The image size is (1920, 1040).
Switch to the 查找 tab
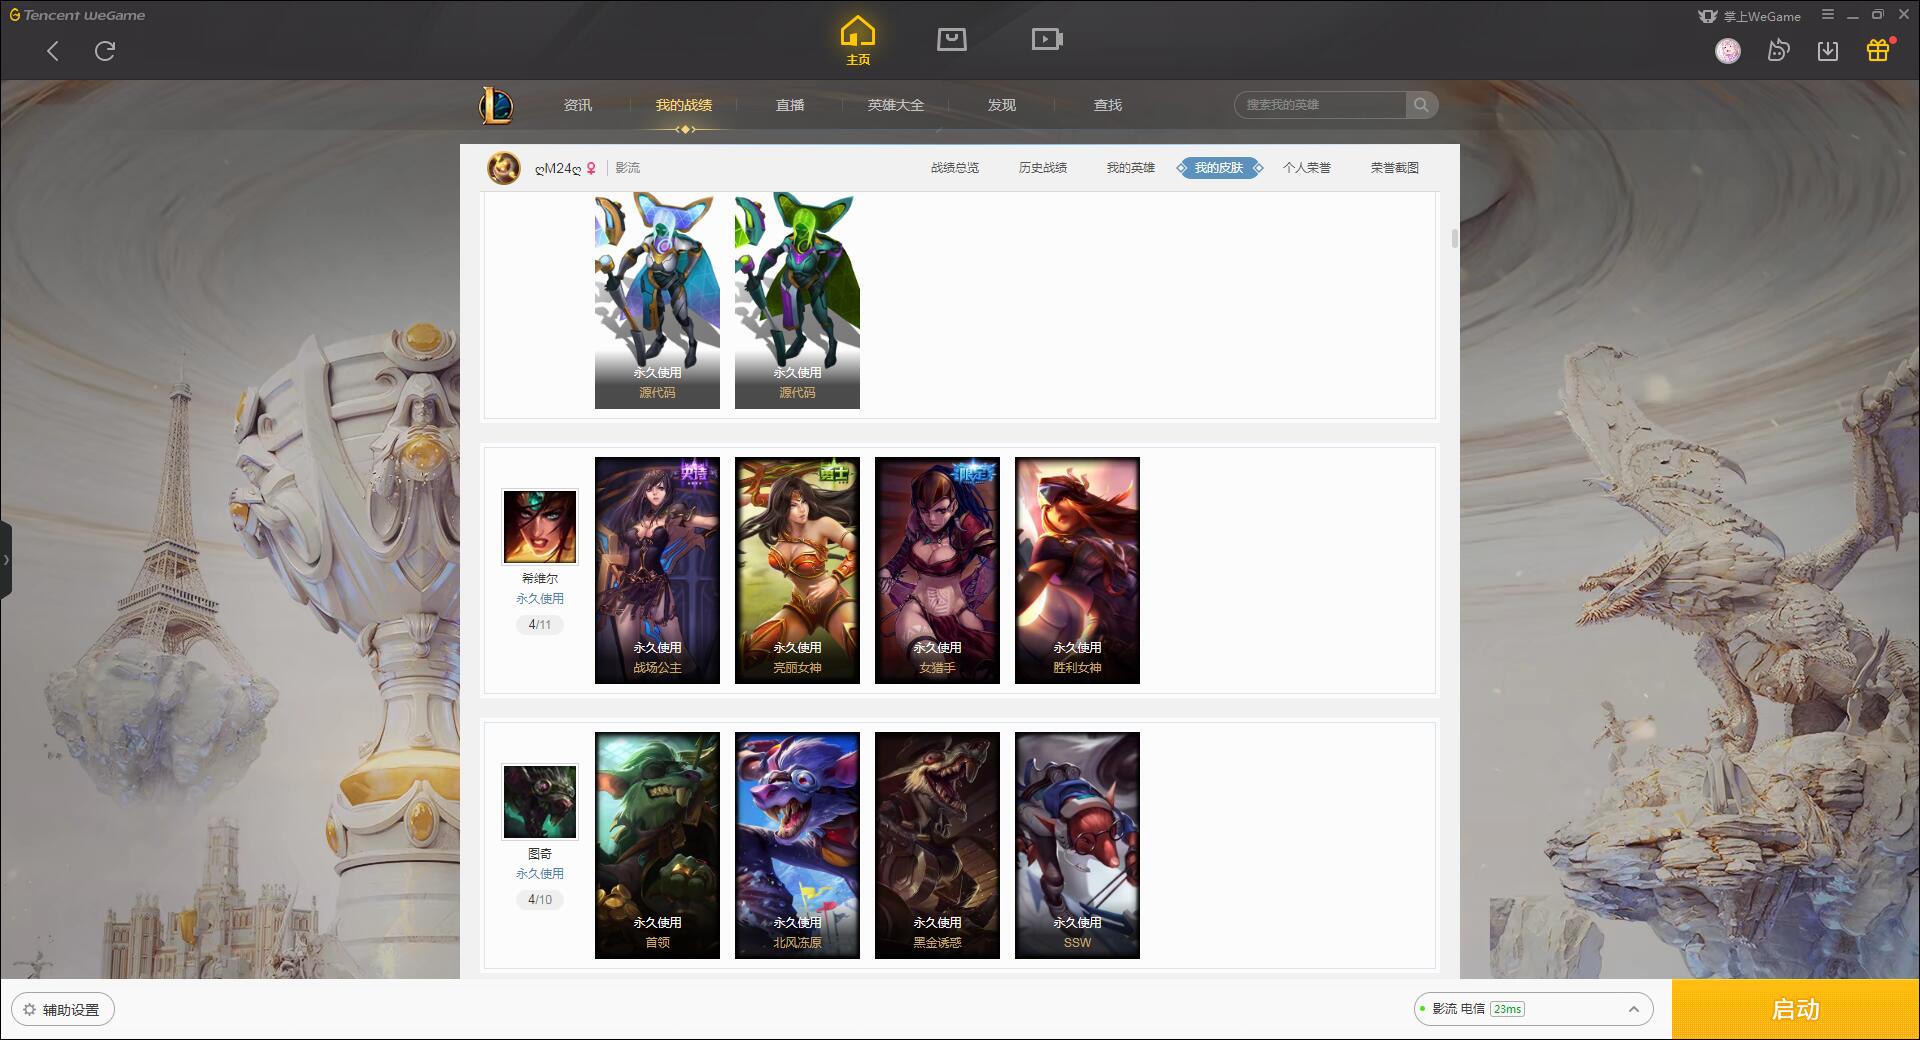tap(1108, 105)
